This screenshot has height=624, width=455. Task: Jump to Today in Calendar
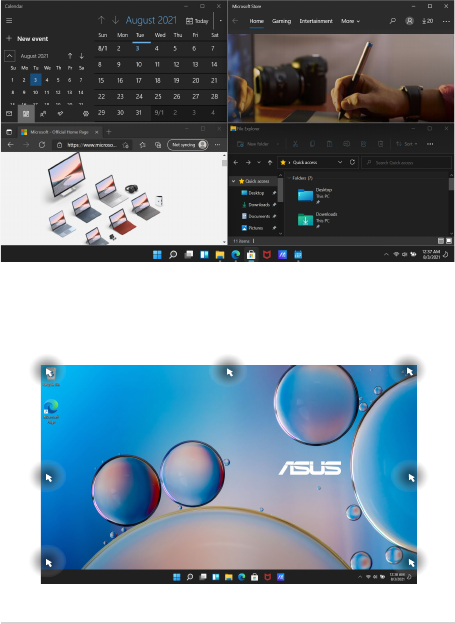(x=197, y=21)
